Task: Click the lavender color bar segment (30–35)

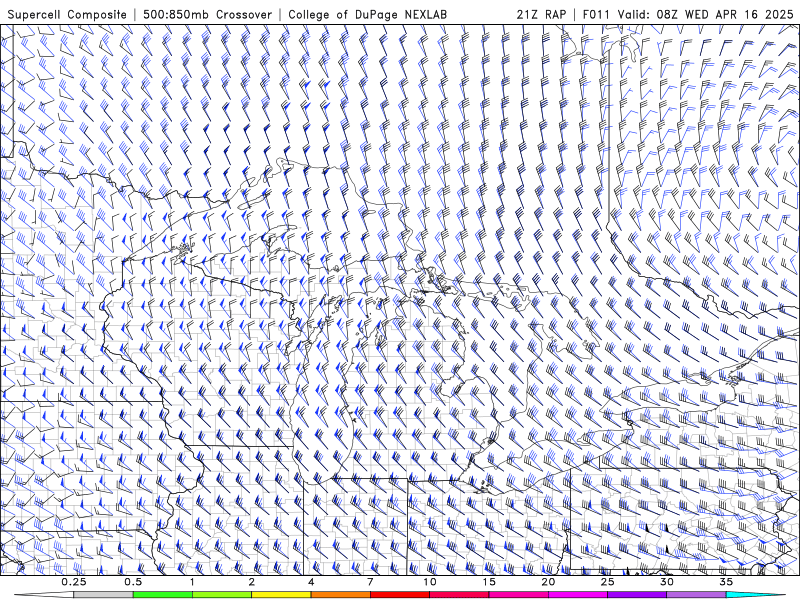Action: click(x=696, y=595)
